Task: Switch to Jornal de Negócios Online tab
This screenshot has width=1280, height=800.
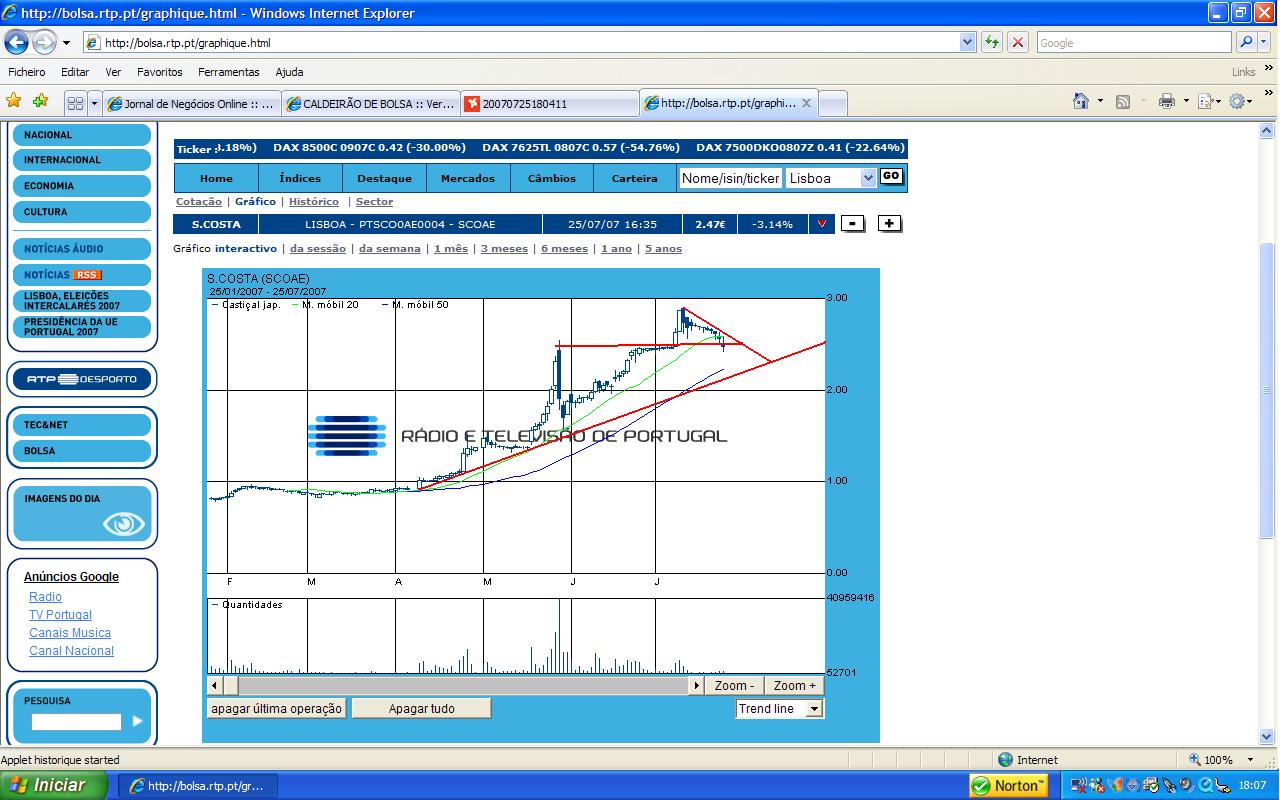Action: [x=192, y=103]
